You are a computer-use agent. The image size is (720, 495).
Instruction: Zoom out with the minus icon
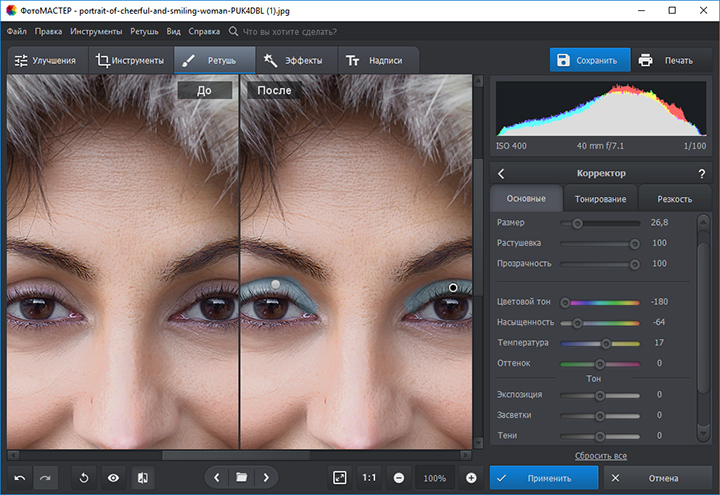(399, 478)
